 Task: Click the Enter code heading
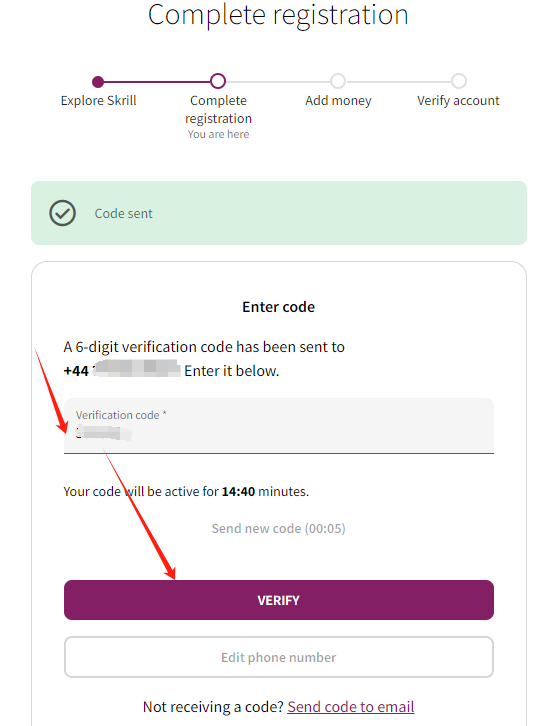279,307
